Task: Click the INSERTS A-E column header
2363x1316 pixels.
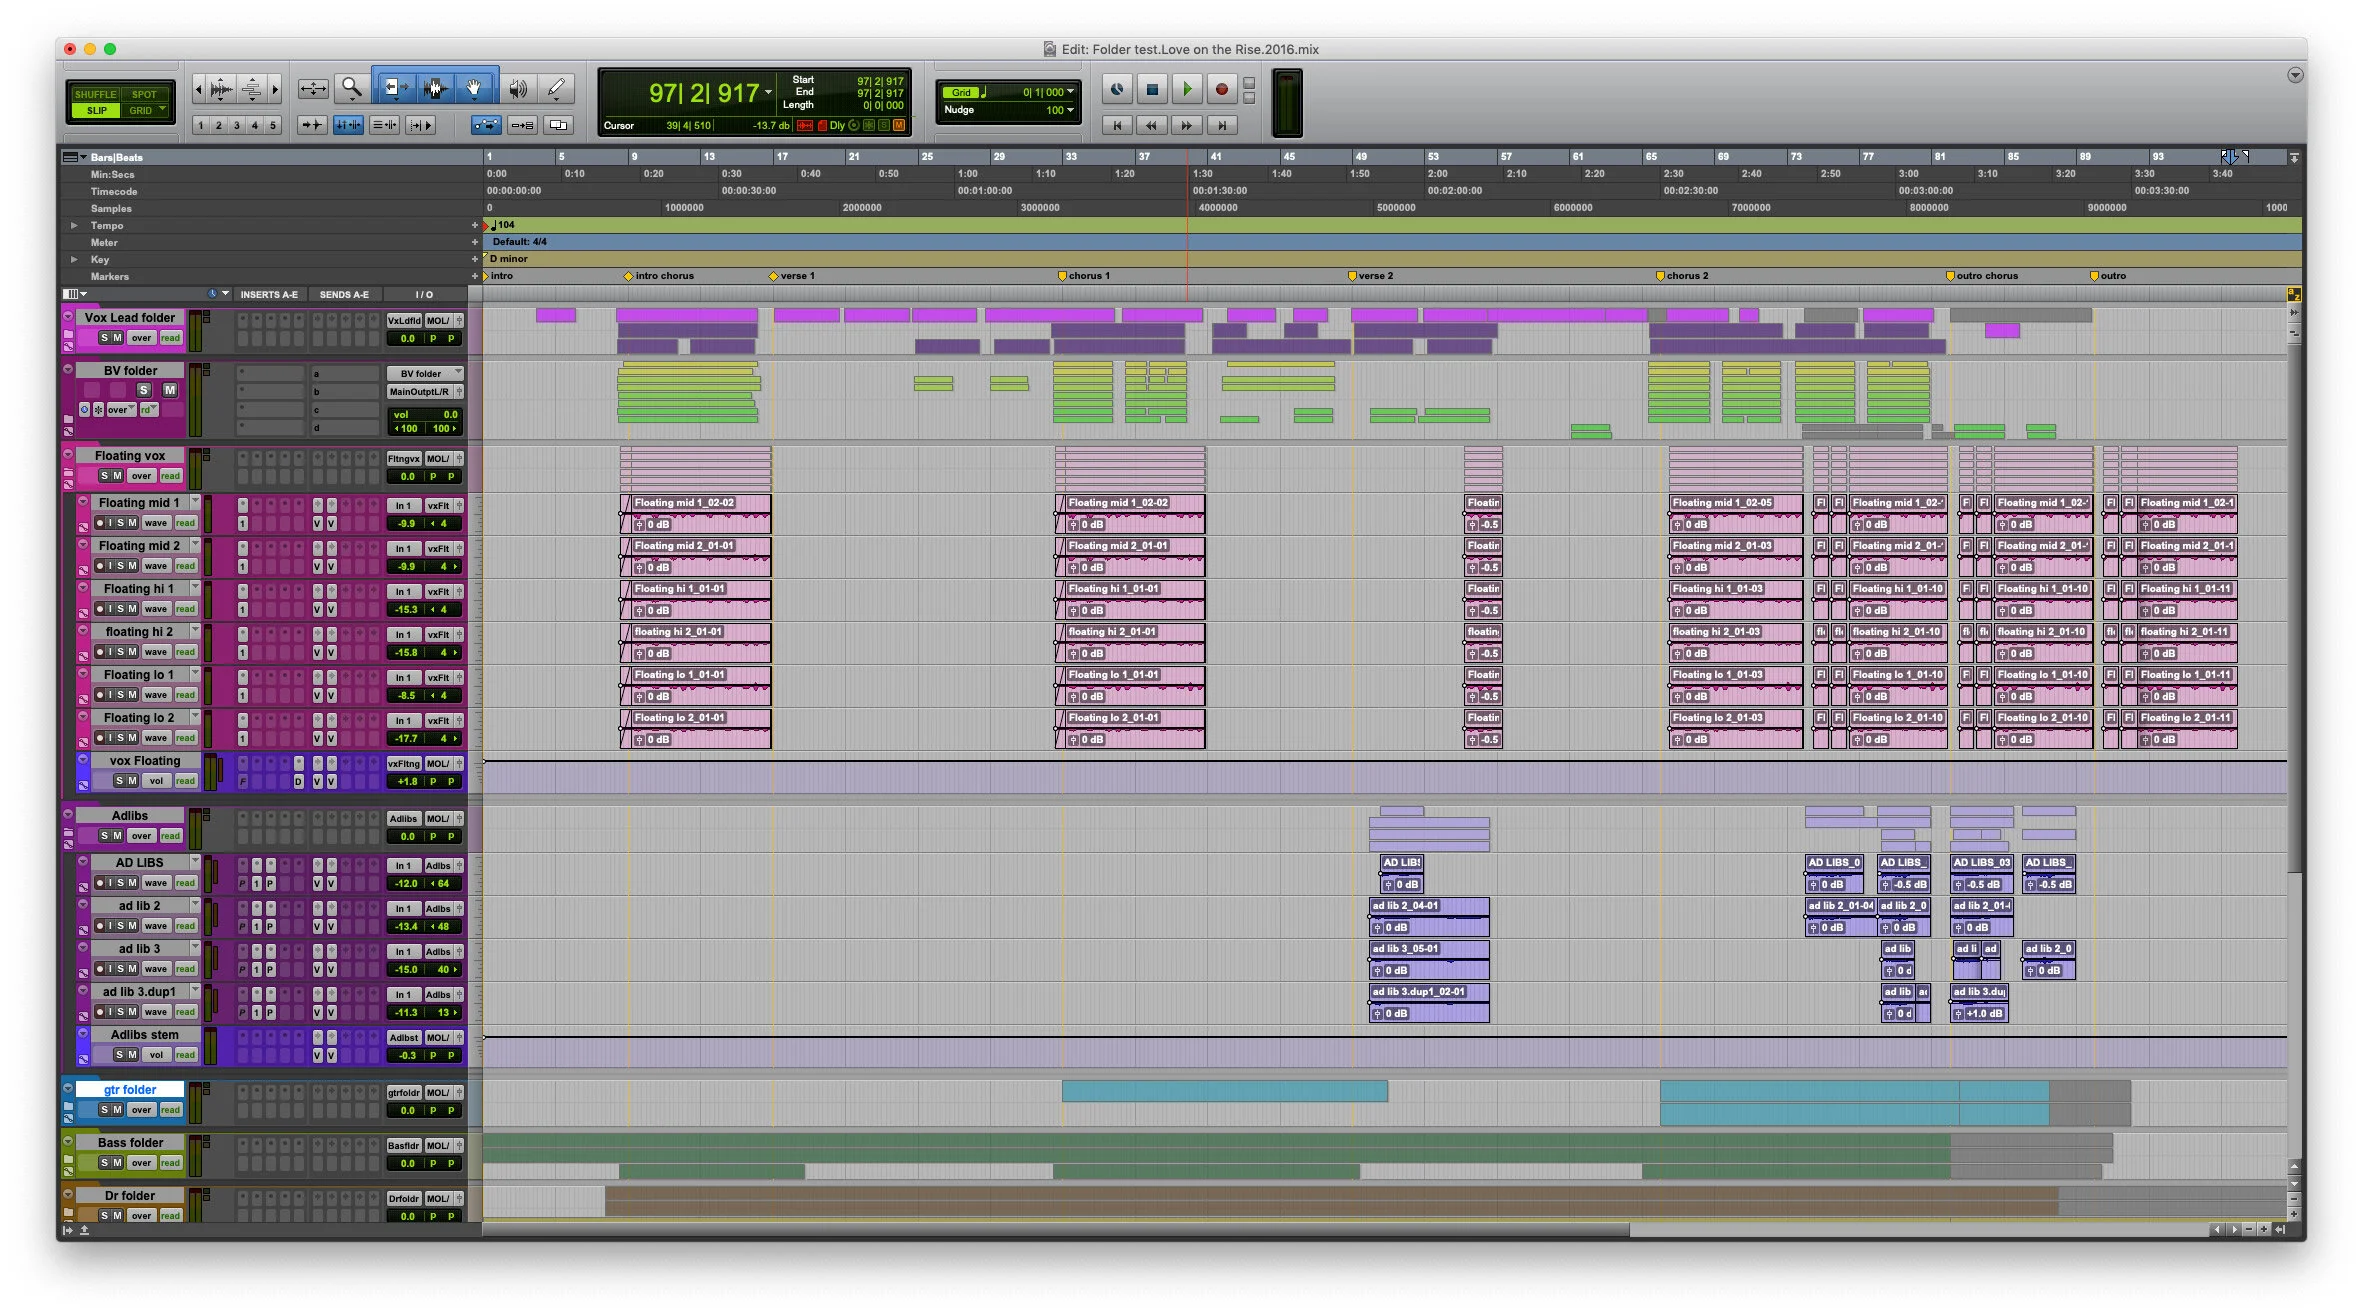Action: point(268,294)
